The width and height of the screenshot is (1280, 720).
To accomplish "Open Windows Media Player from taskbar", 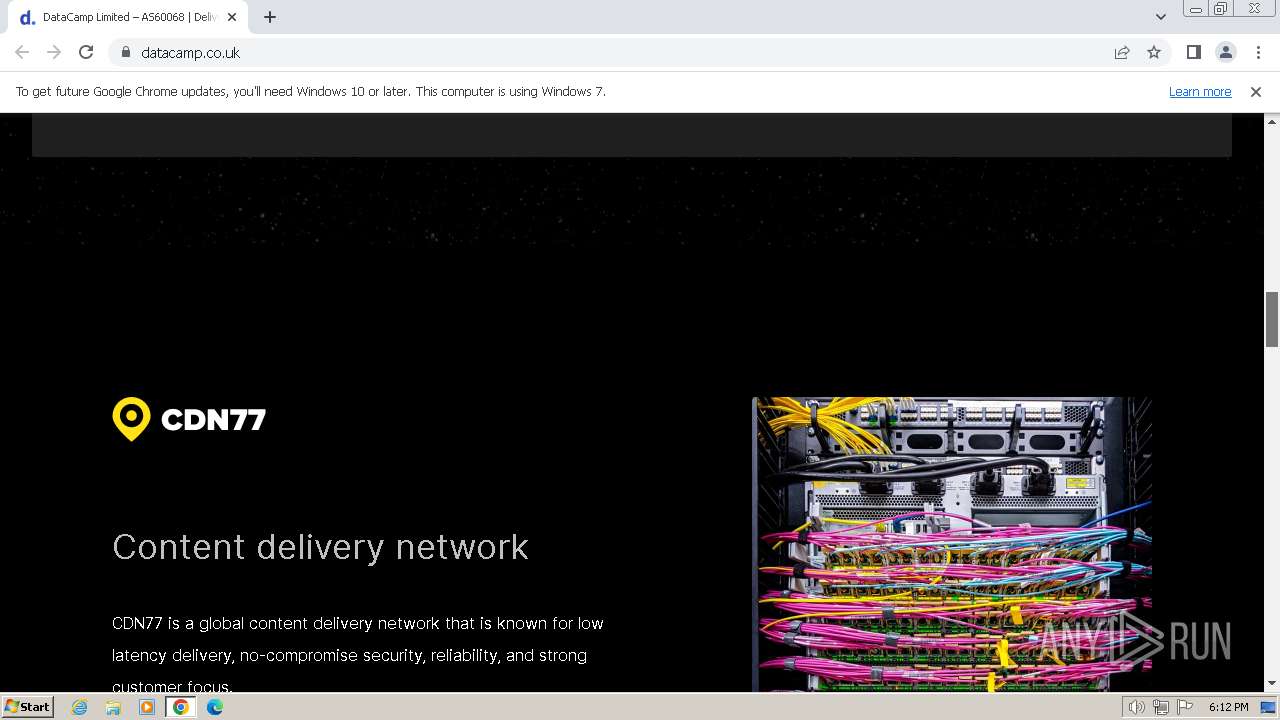I will (x=147, y=707).
